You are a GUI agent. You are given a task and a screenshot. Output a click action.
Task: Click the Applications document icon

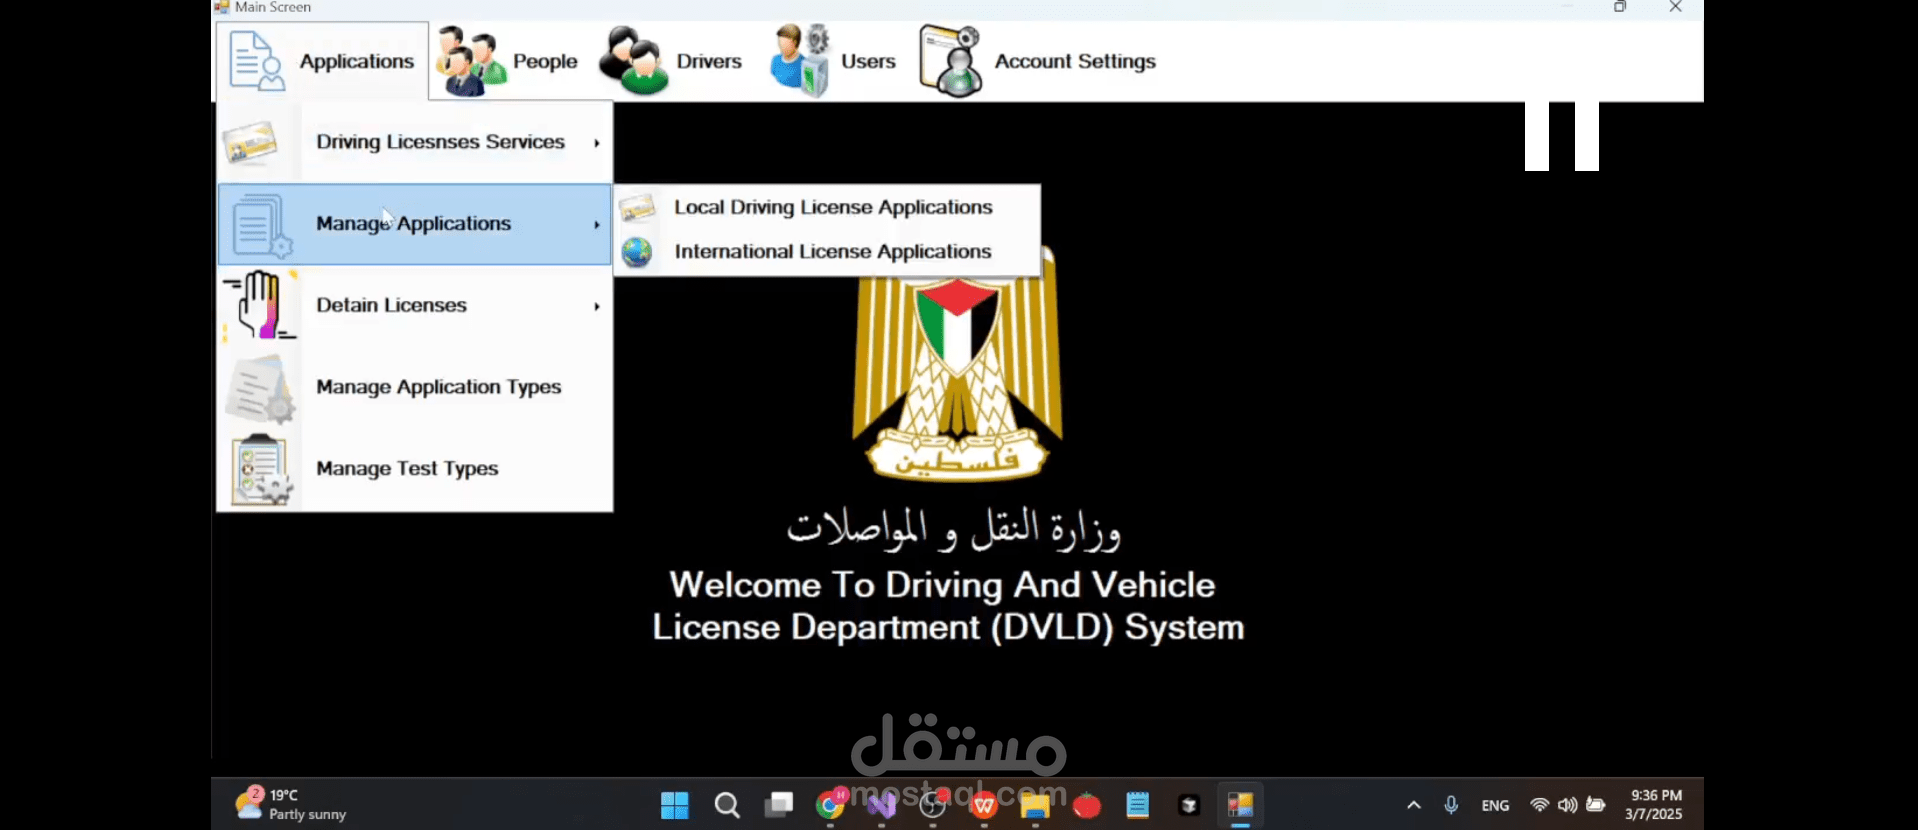pyautogui.click(x=255, y=61)
